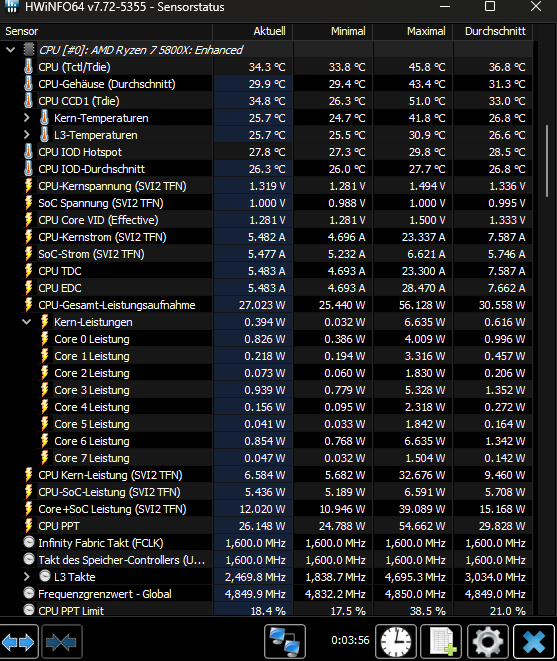Viewport: 557px width, 661px height.
Task: Click the clock reset timer button
Action: click(x=396, y=642)
